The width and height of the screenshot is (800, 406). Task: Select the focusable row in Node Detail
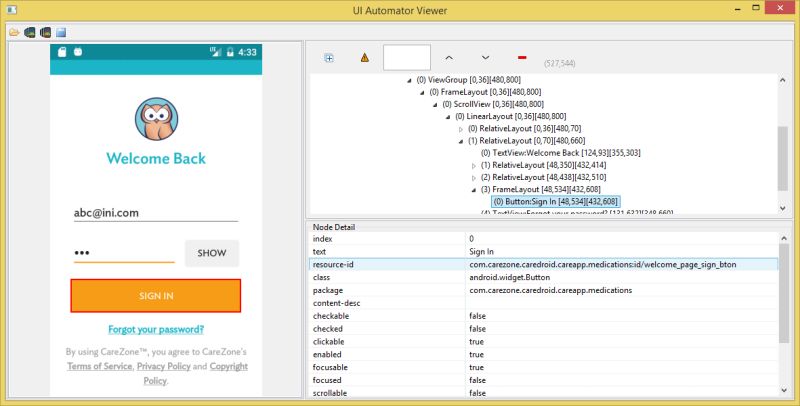[543, 367]
